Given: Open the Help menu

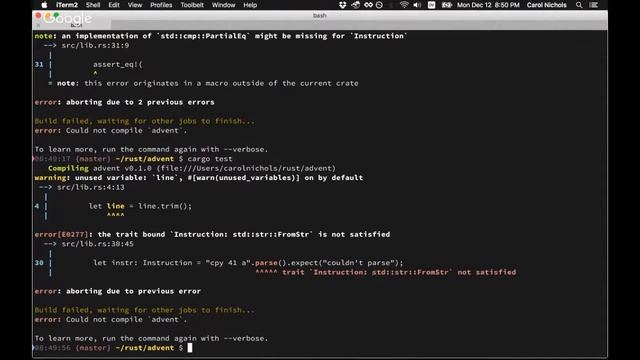Looking at the screenshot, I should [x=250, y=5].
